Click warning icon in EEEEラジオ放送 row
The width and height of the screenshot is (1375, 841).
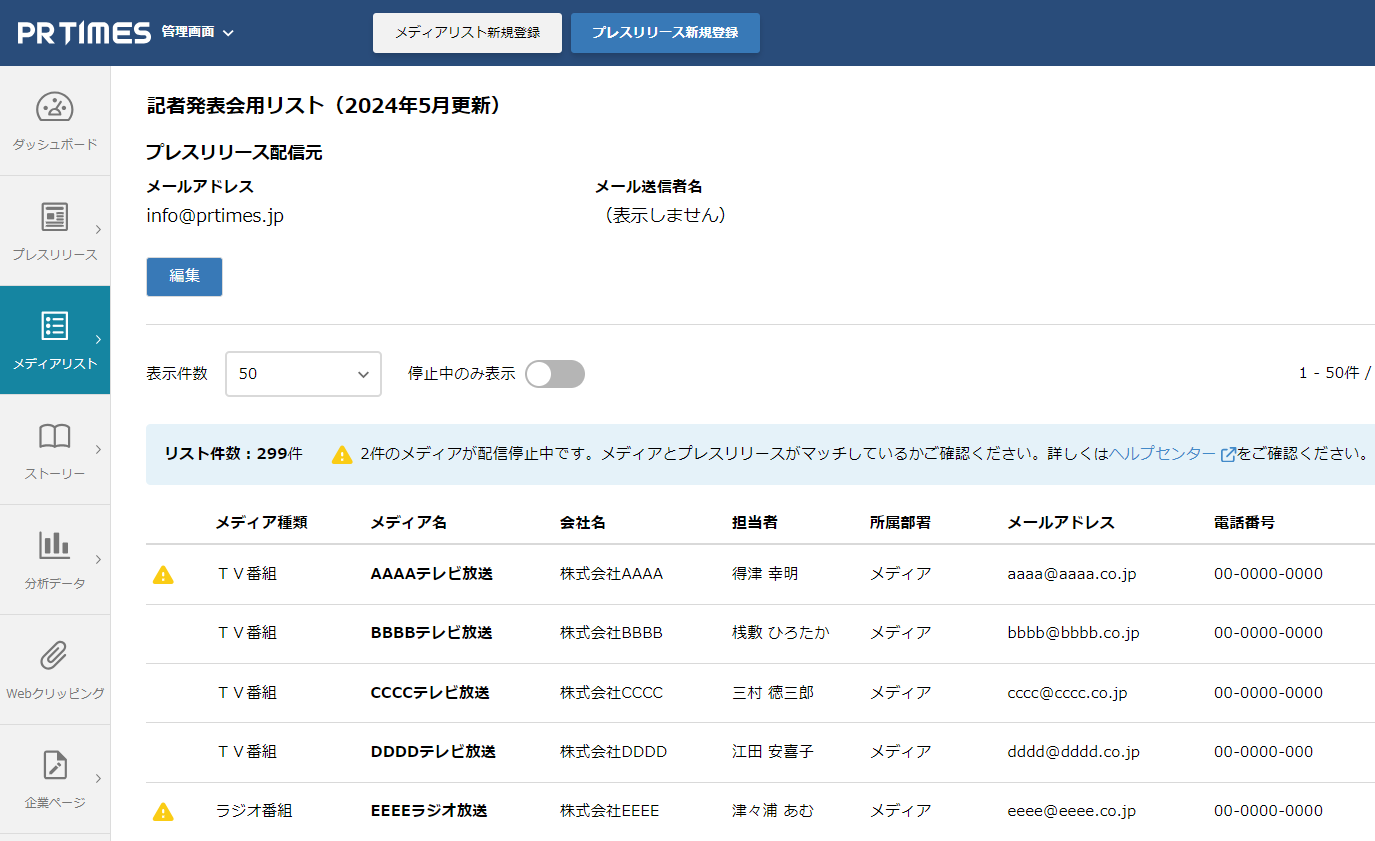163,812
